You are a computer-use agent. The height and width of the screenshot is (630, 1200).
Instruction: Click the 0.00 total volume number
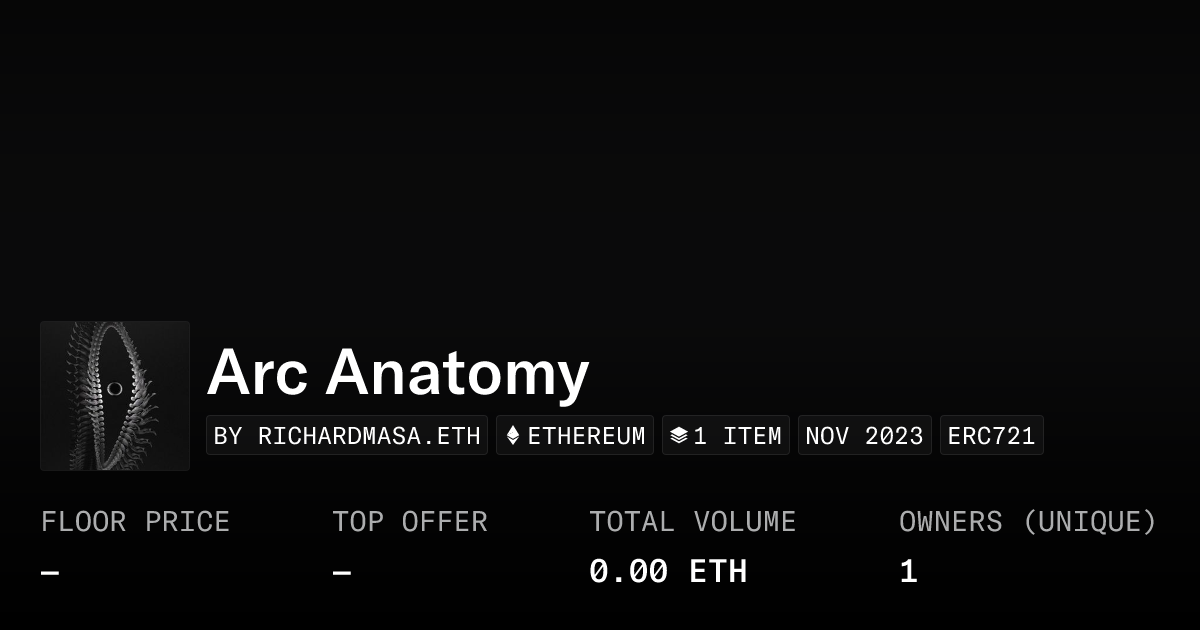(628, 572)
